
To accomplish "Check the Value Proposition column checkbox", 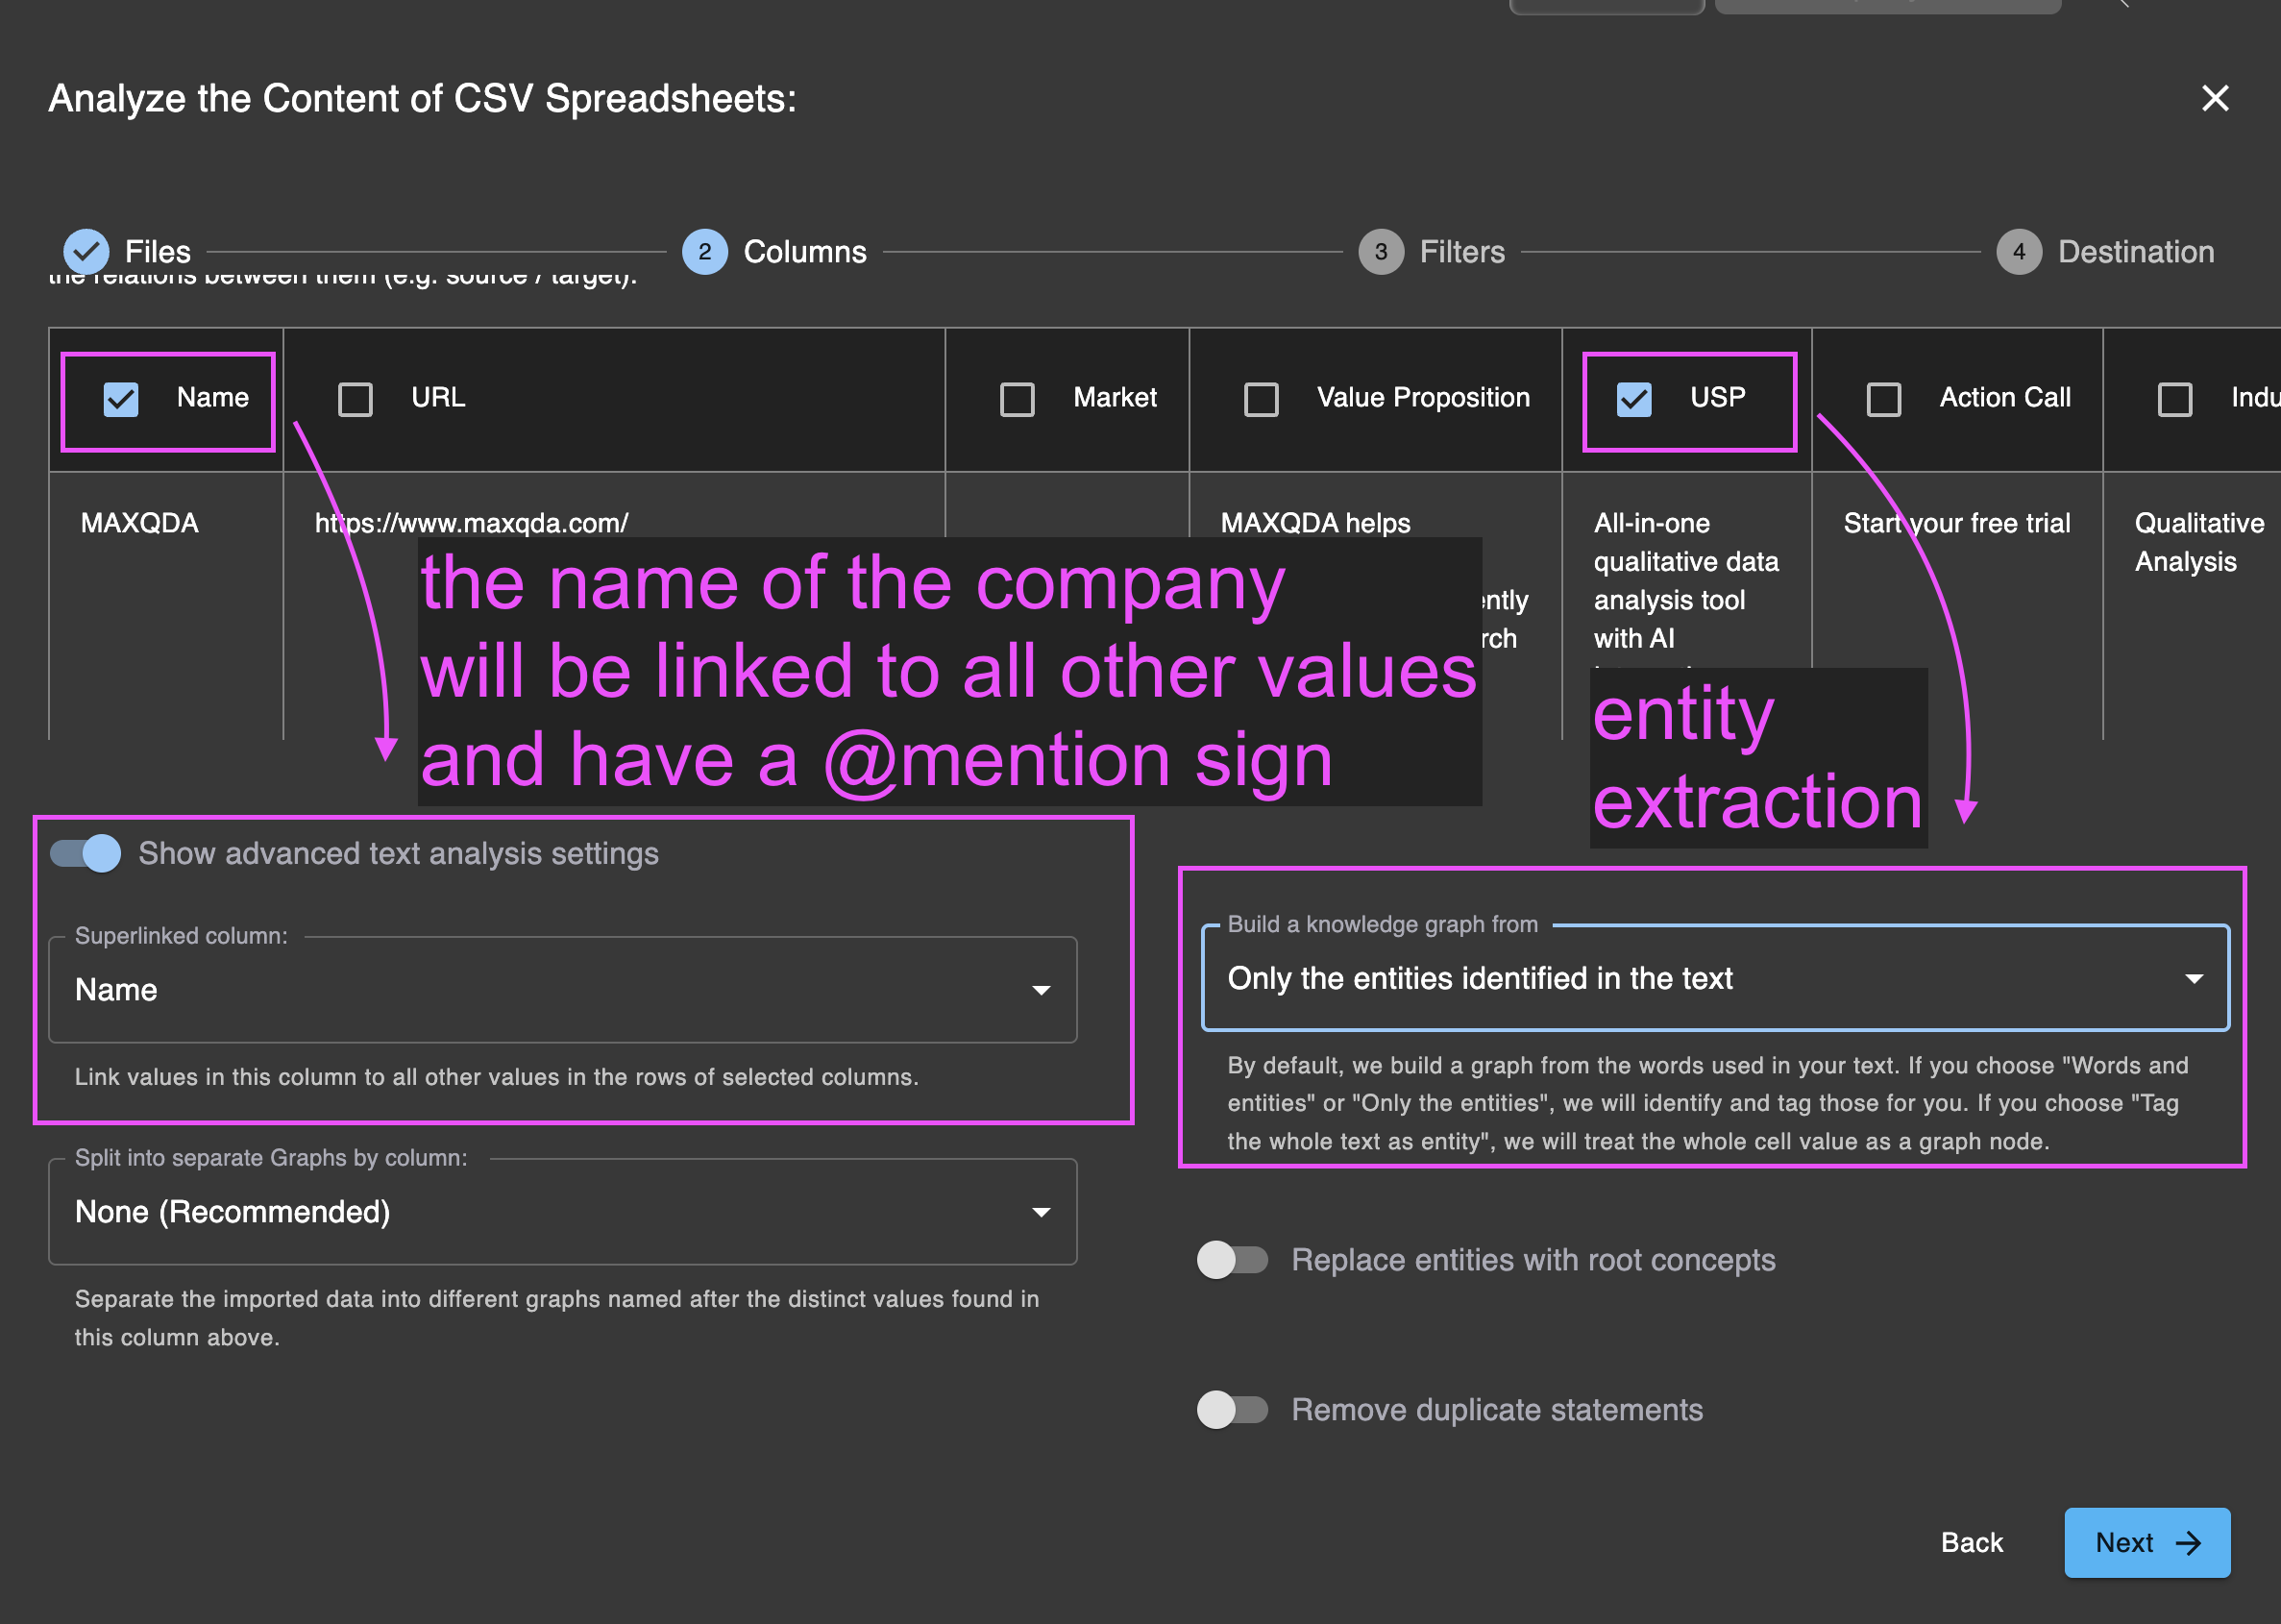I will (x=1260, y=399).
